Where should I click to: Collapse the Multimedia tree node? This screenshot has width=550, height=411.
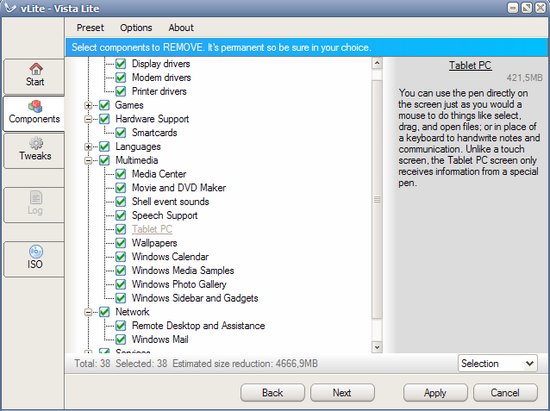click(x=88, y=161)
